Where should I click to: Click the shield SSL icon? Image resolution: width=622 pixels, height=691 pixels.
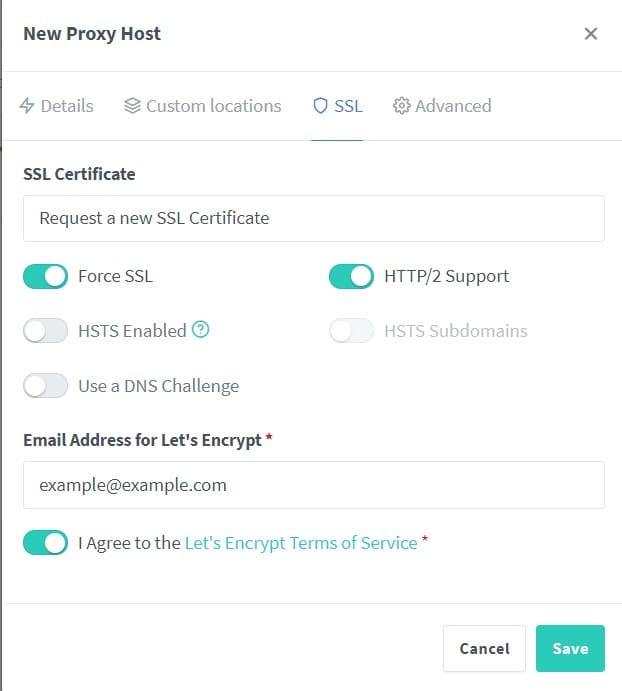pyautogui.click(x=320, y=106)
